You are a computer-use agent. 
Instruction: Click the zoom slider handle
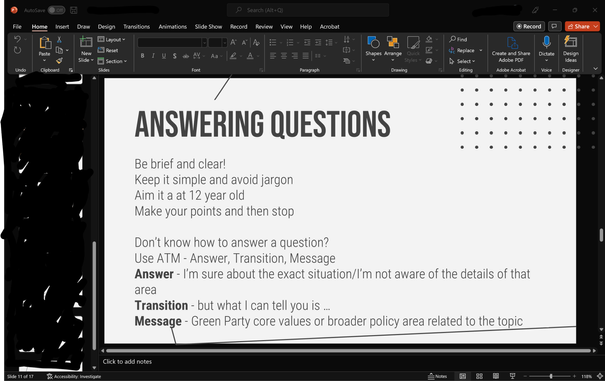point(551,376)
